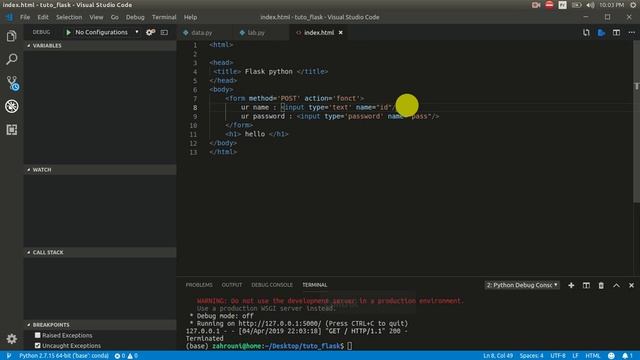
Task: Click the red no-entry icon in system tray
Action: tap(549, 5)
